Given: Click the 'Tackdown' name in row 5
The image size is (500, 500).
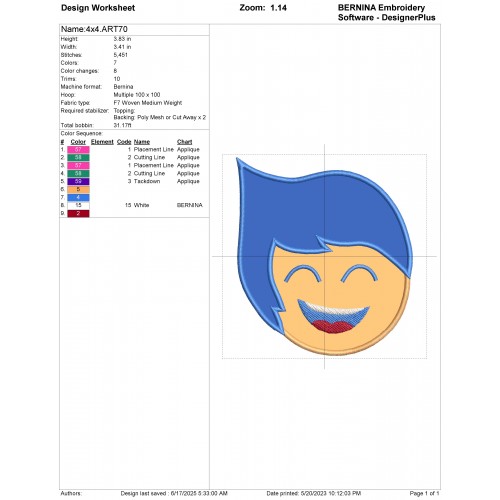Looking at the screenshot, I should click(x=147, y=181).
